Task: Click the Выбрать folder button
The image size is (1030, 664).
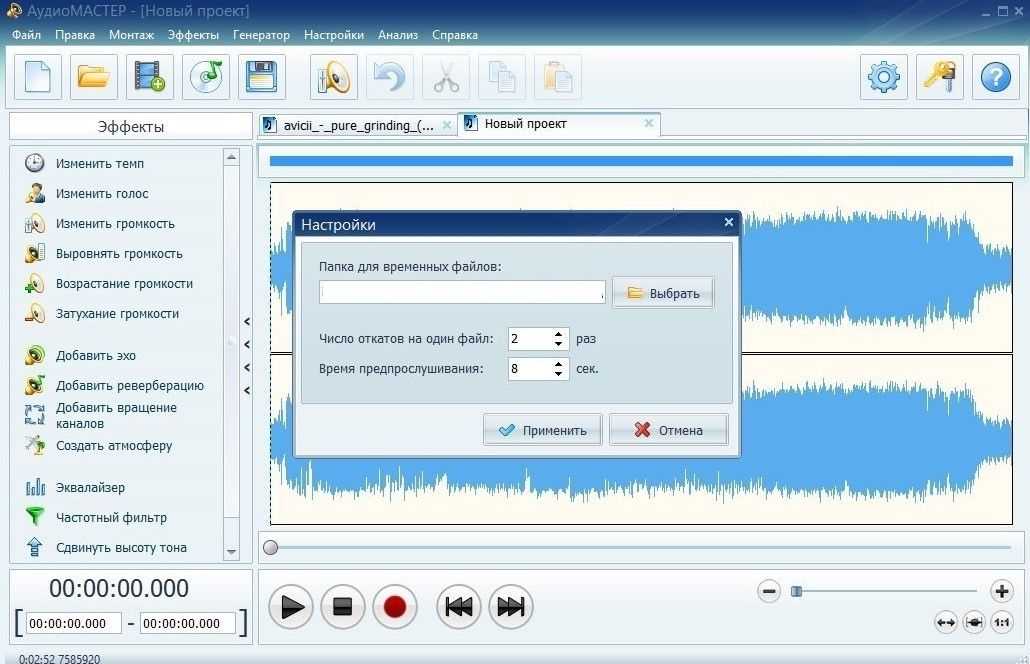Action: [x=663, y=293]
